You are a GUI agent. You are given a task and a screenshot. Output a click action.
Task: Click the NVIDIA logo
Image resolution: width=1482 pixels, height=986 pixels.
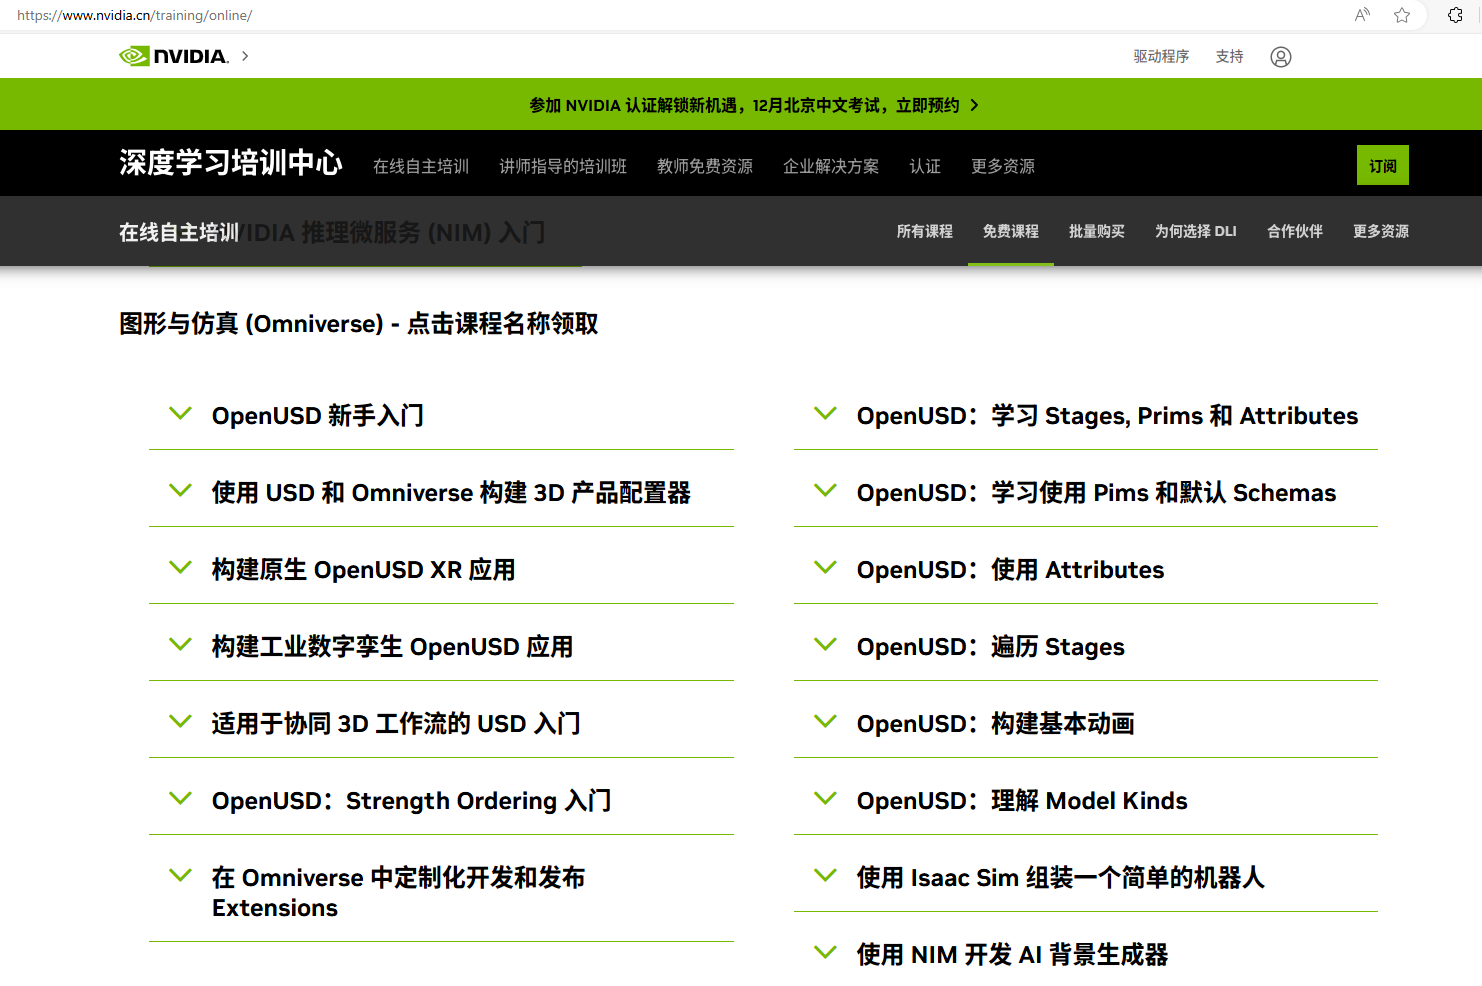point(174,56)
